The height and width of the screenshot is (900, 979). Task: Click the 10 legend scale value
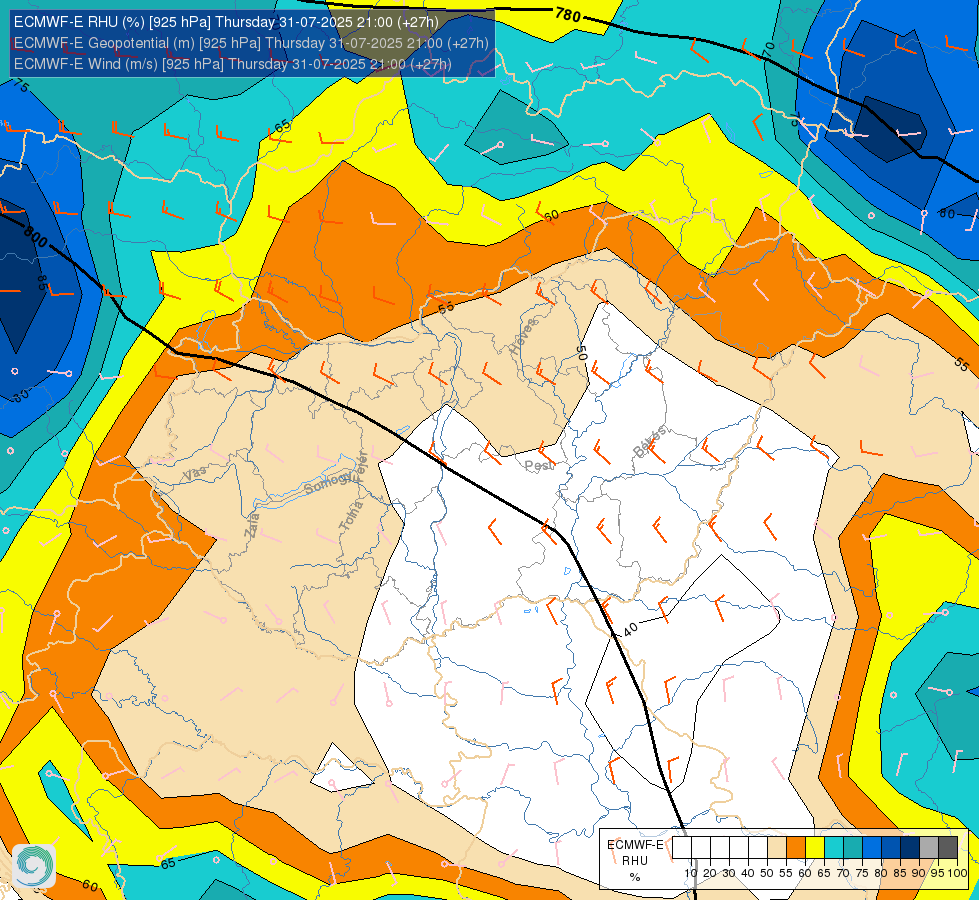[x=691, y=873]
